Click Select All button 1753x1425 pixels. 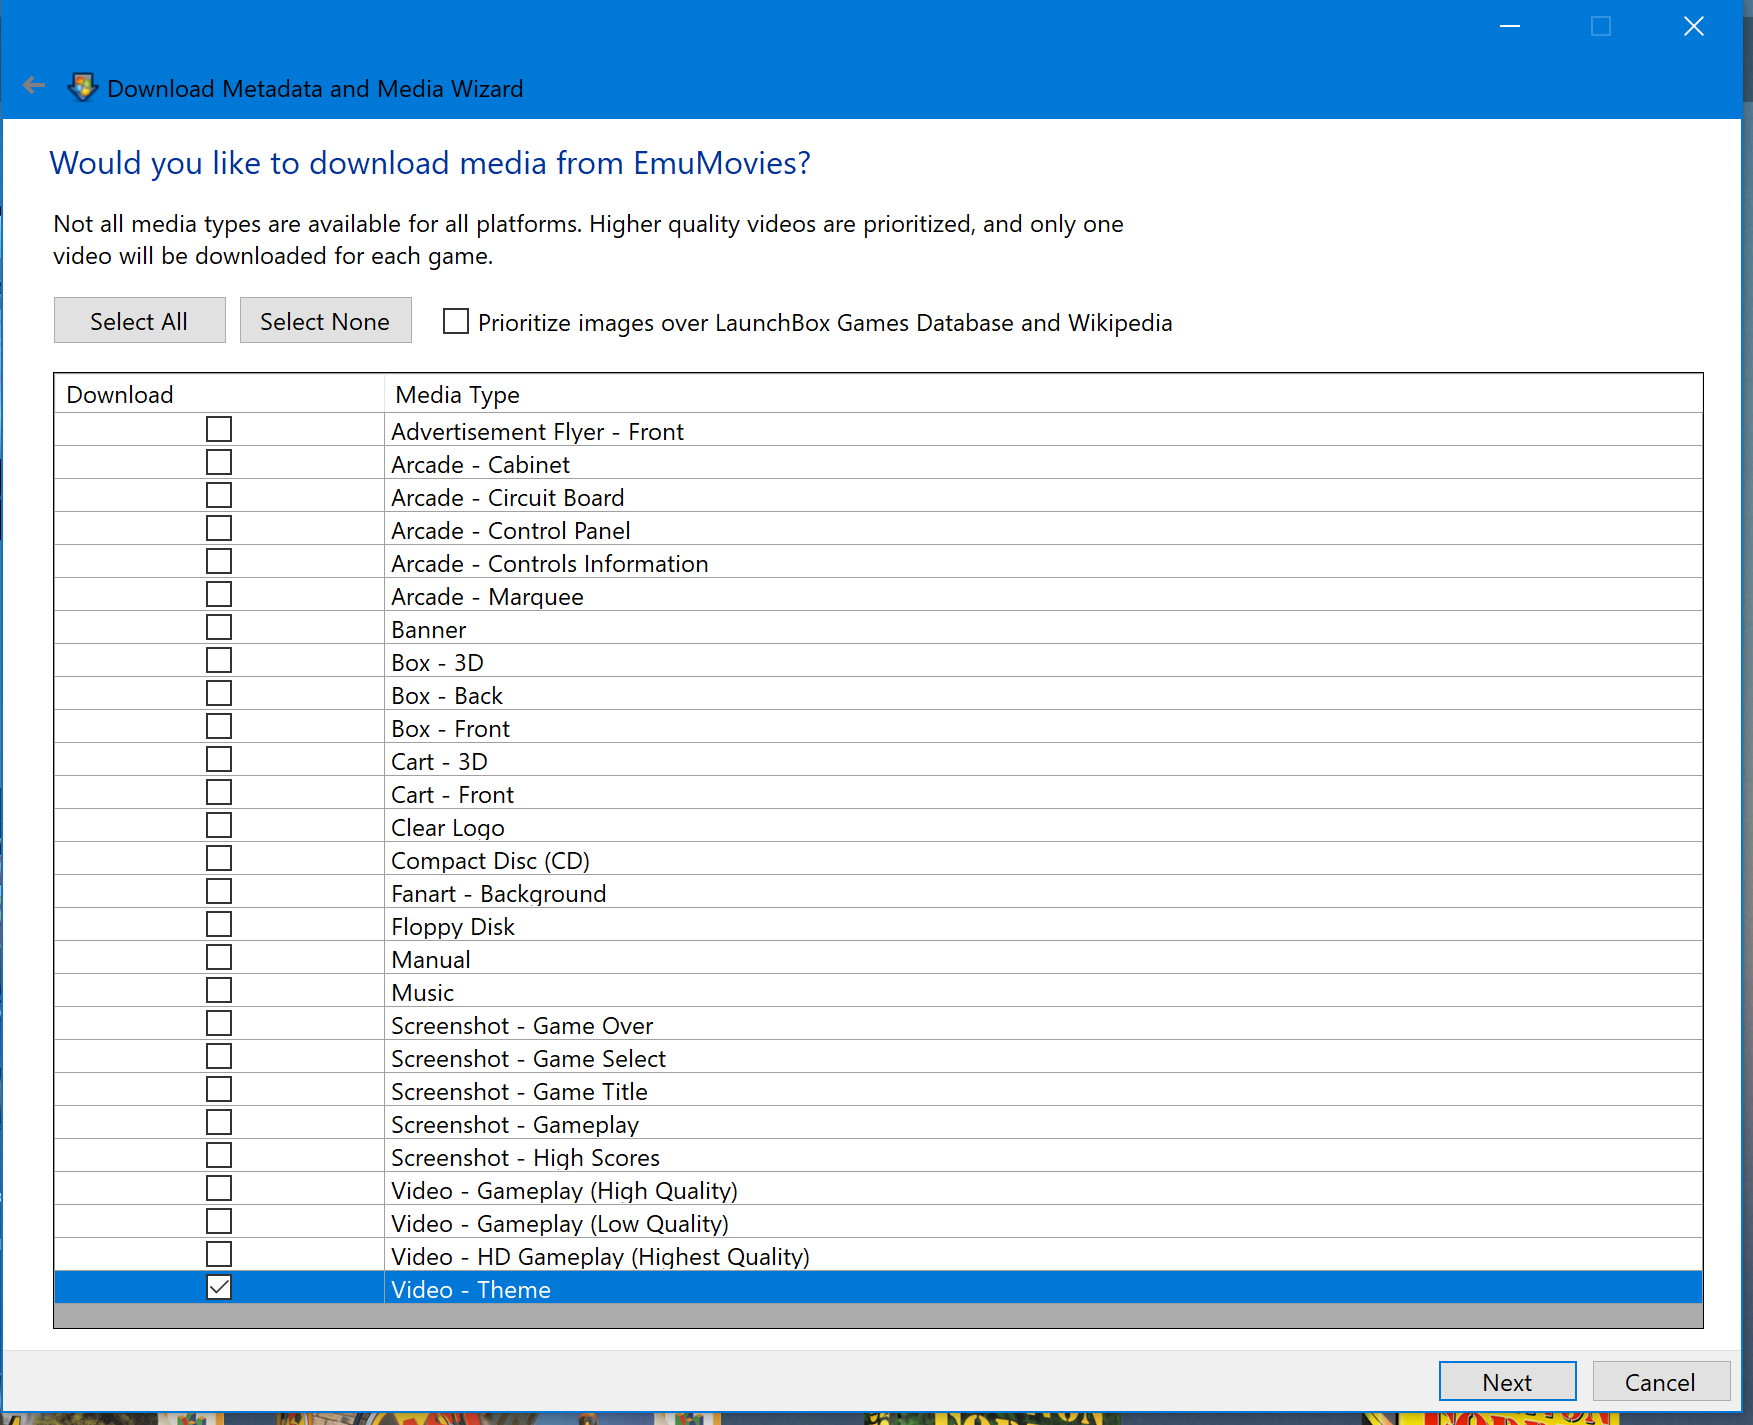(139, 320)
